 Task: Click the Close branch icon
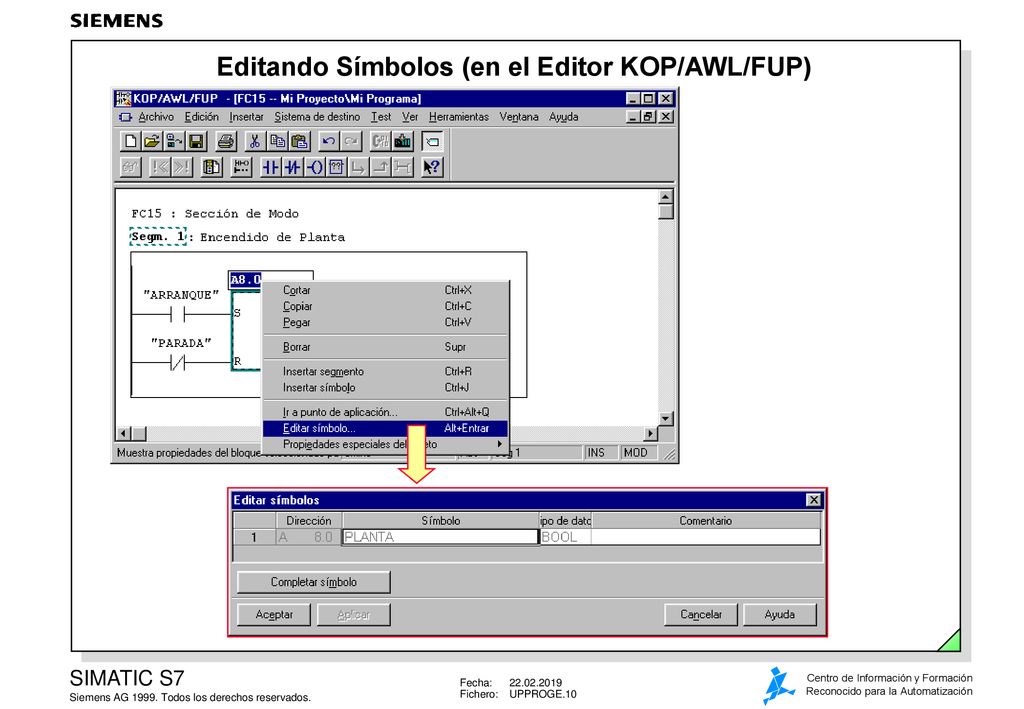[x=381, y=167]
